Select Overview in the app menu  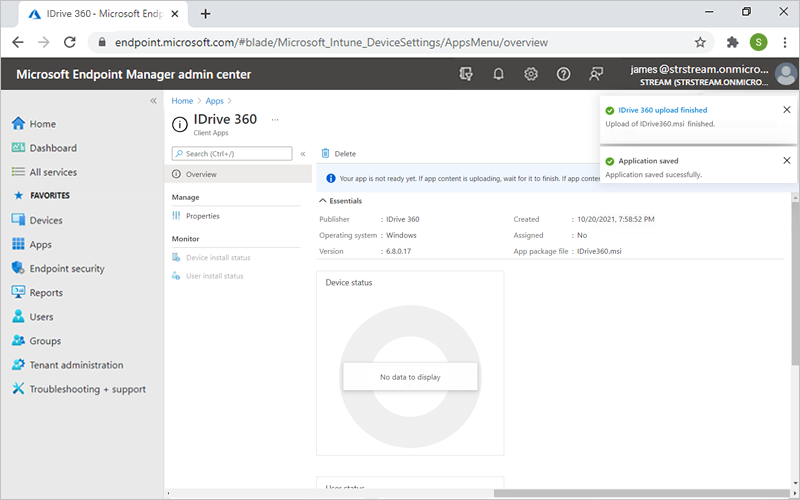pos(200,174)
